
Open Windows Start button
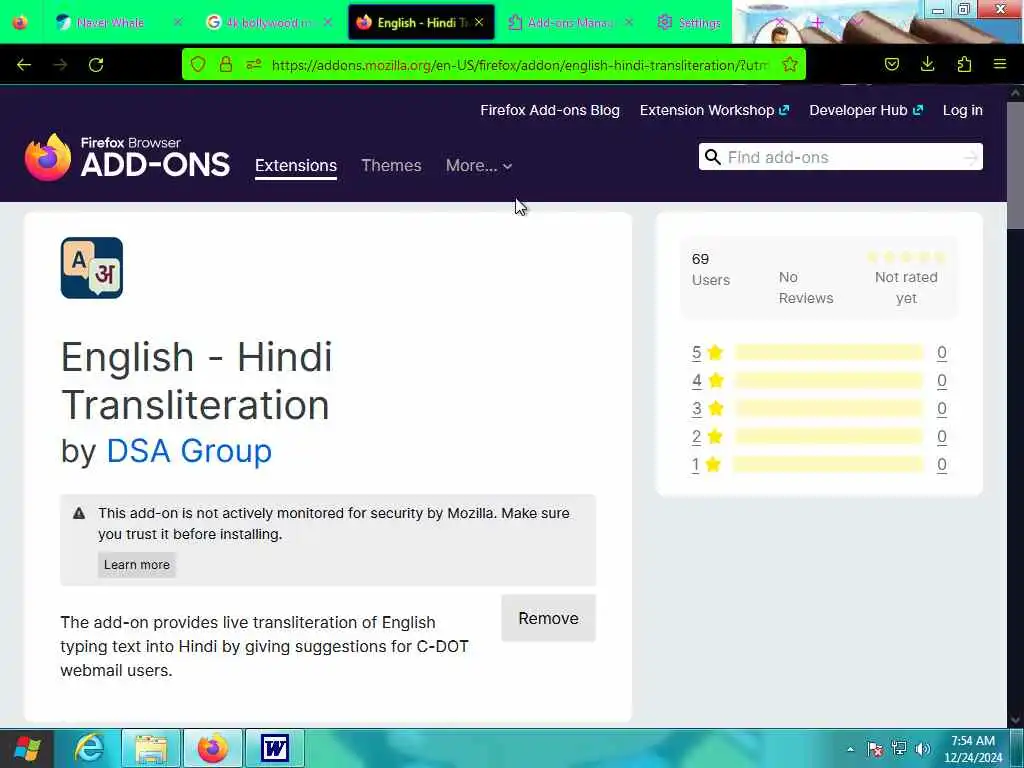click(27, 748)
